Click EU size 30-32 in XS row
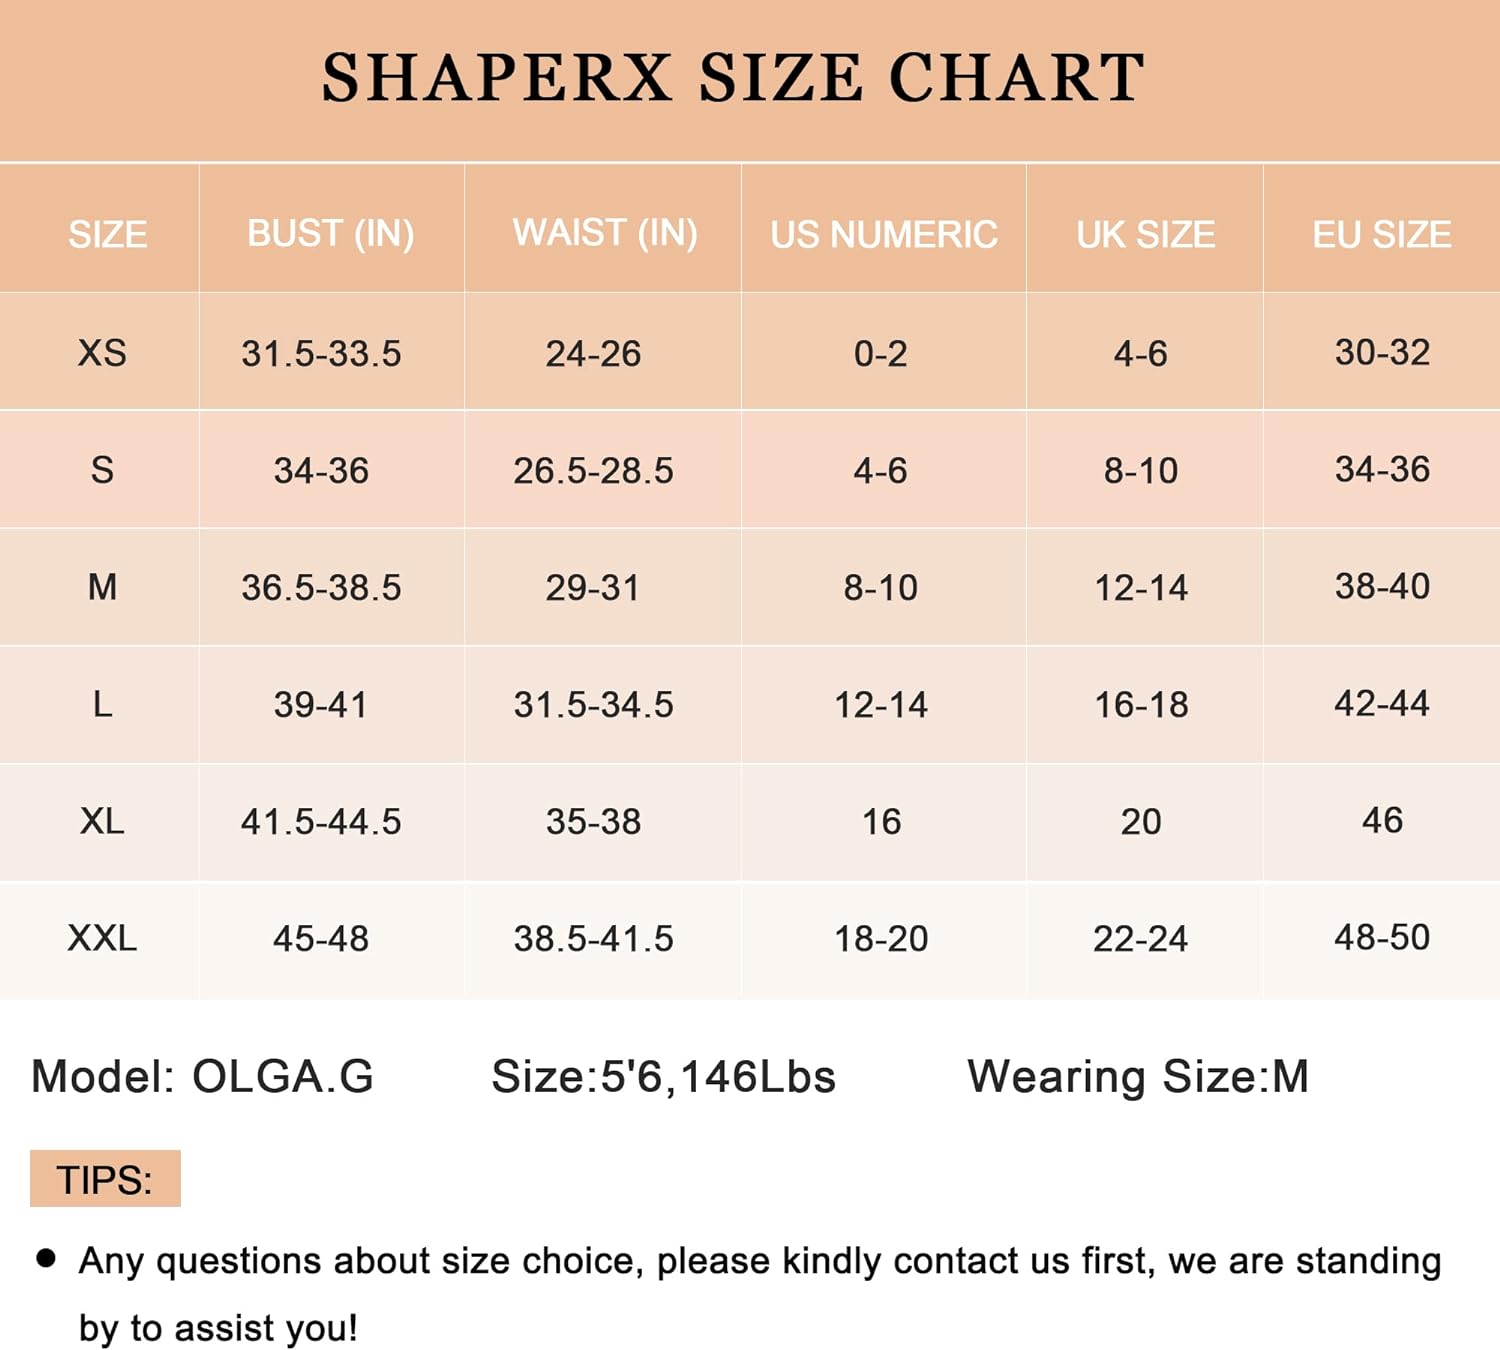This screenshot has height=1350, width=1500. [1382, 352]
